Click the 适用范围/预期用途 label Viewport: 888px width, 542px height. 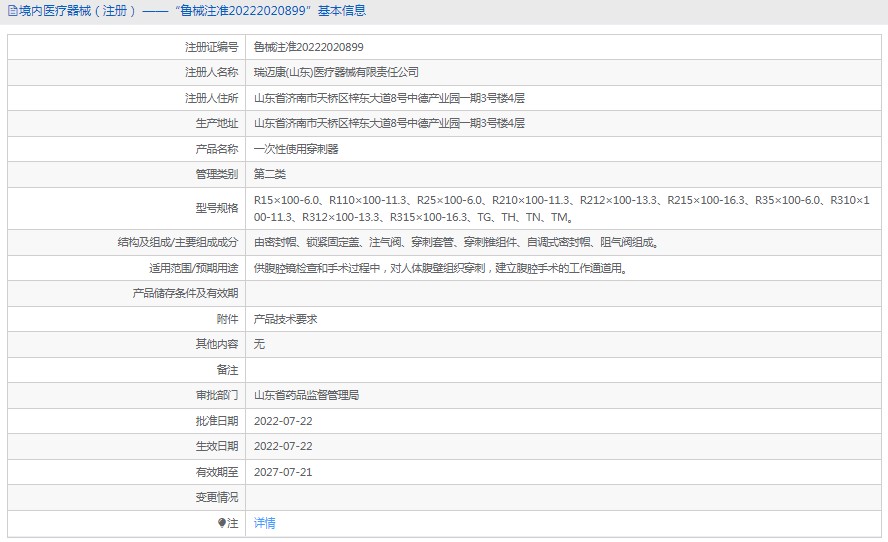pos(194,268)
